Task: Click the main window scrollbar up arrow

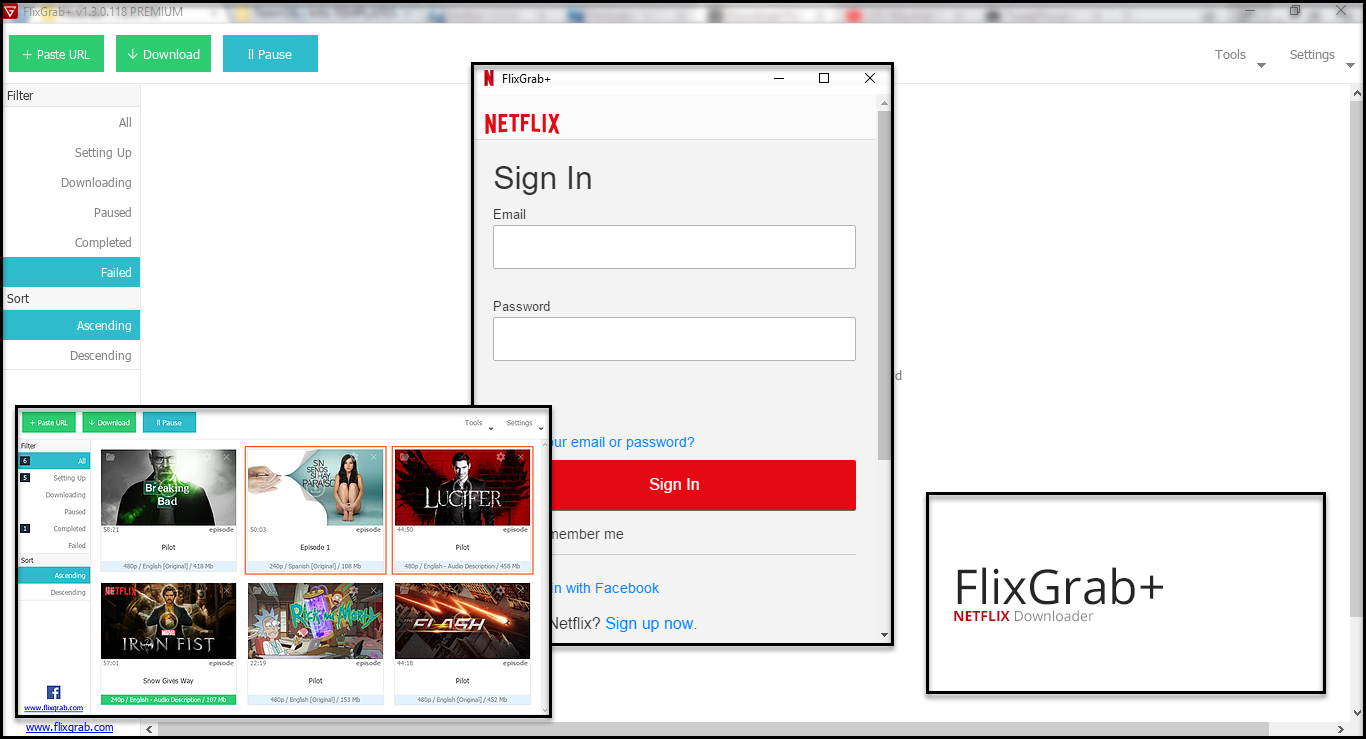Action: tap(1358, 93)
